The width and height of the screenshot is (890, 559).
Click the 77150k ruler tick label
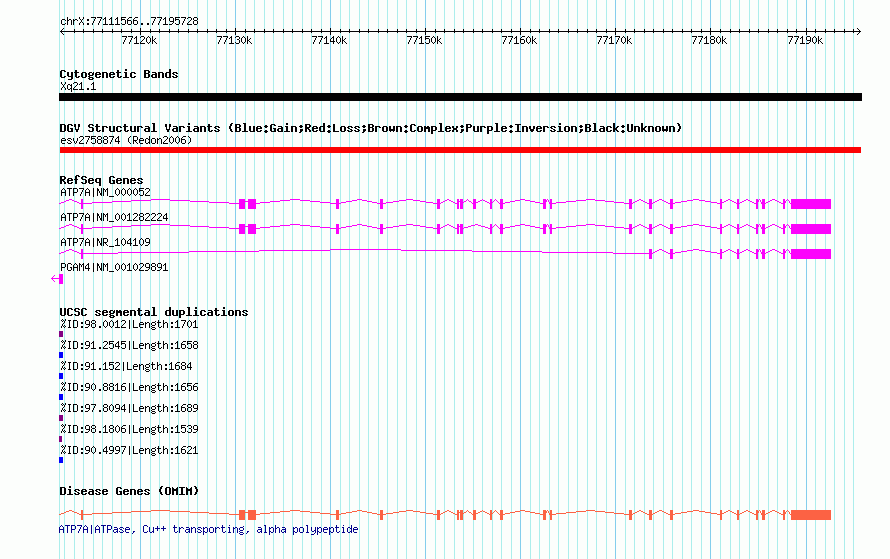click(x=424, y=40)
